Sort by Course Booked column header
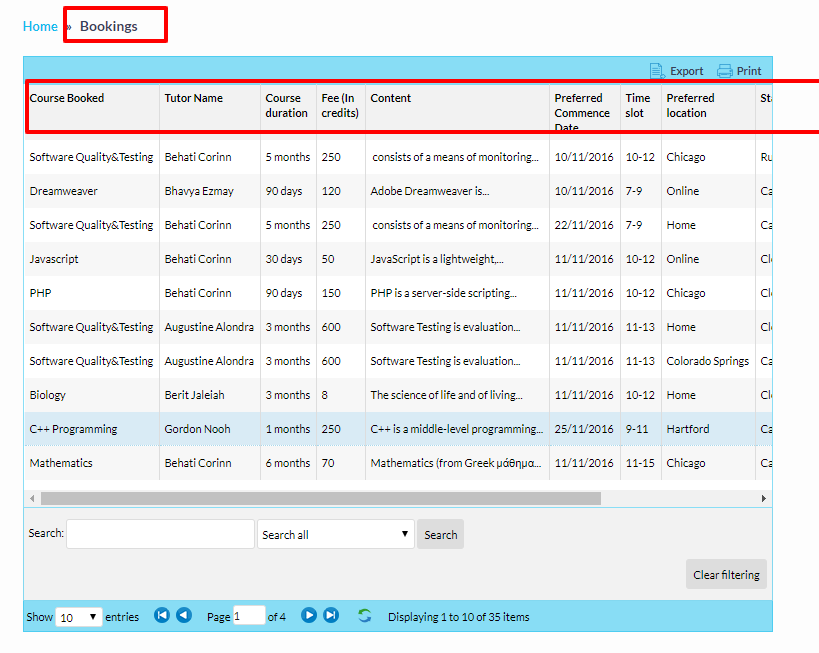The width and height of the screenshot is (819, 653). 67,98
